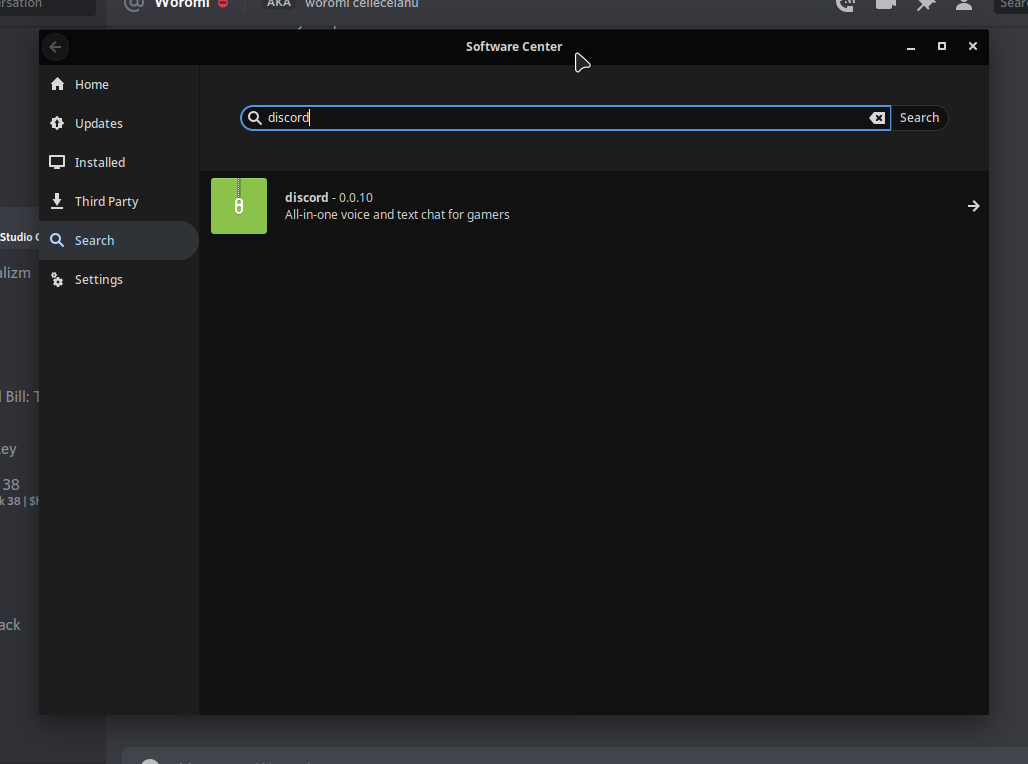Maximize the Software Center window
This screenshot has height=764, width=1028.
pos(941,46)
